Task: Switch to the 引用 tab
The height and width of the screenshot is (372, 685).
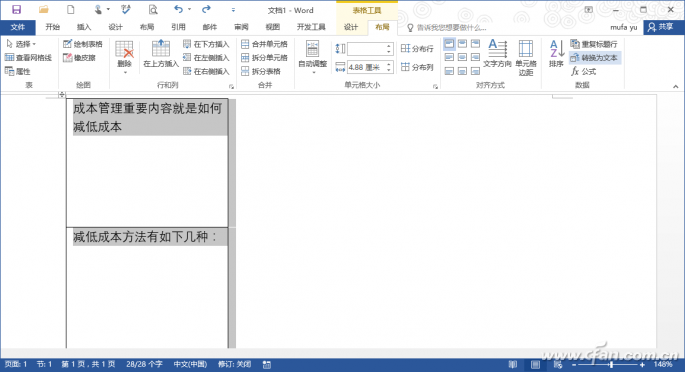Action: click(178, 27)
